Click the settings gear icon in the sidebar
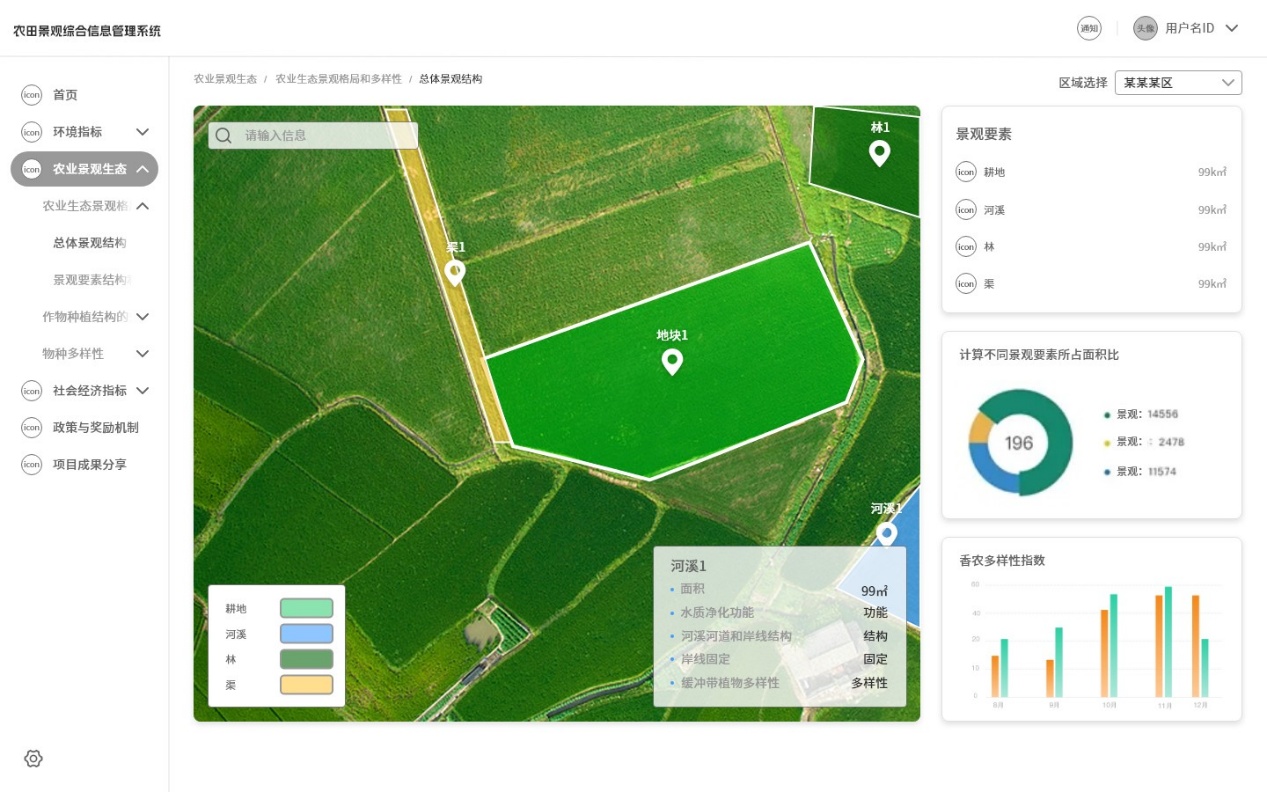 point(33,759)
